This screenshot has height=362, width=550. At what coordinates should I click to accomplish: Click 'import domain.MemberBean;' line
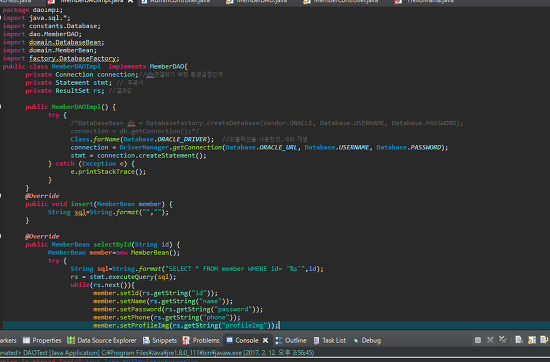(x=50, y=50)
